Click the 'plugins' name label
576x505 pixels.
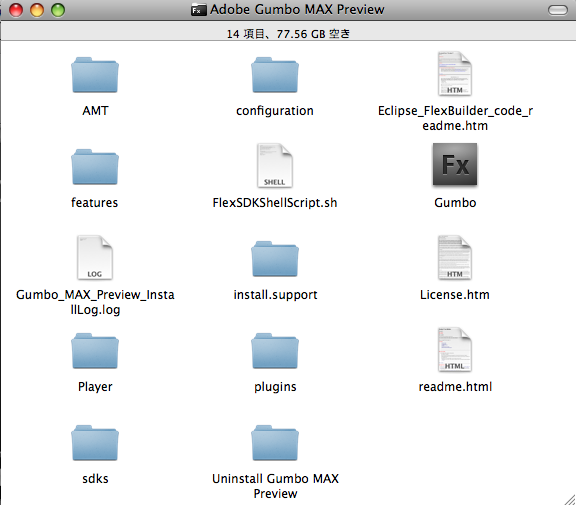pos(275,387)
